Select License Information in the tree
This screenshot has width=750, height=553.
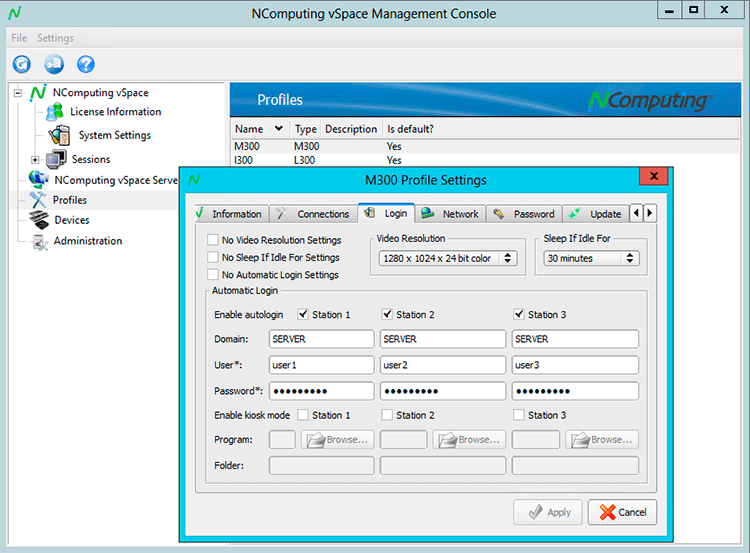[116, 111]
